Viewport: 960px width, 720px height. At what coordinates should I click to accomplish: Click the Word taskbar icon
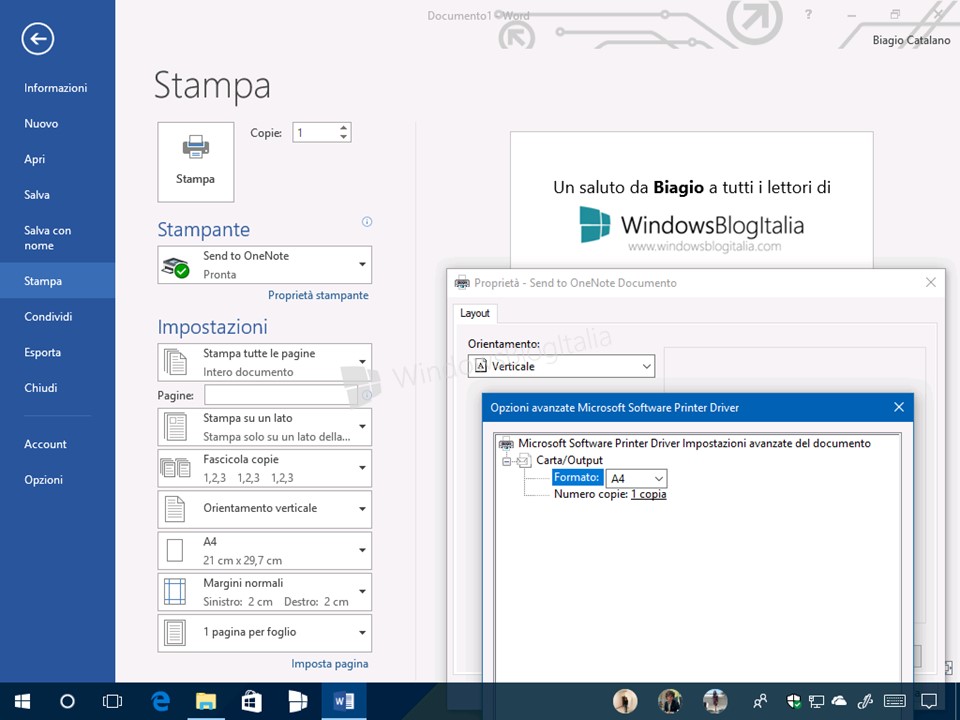(343, 701)
